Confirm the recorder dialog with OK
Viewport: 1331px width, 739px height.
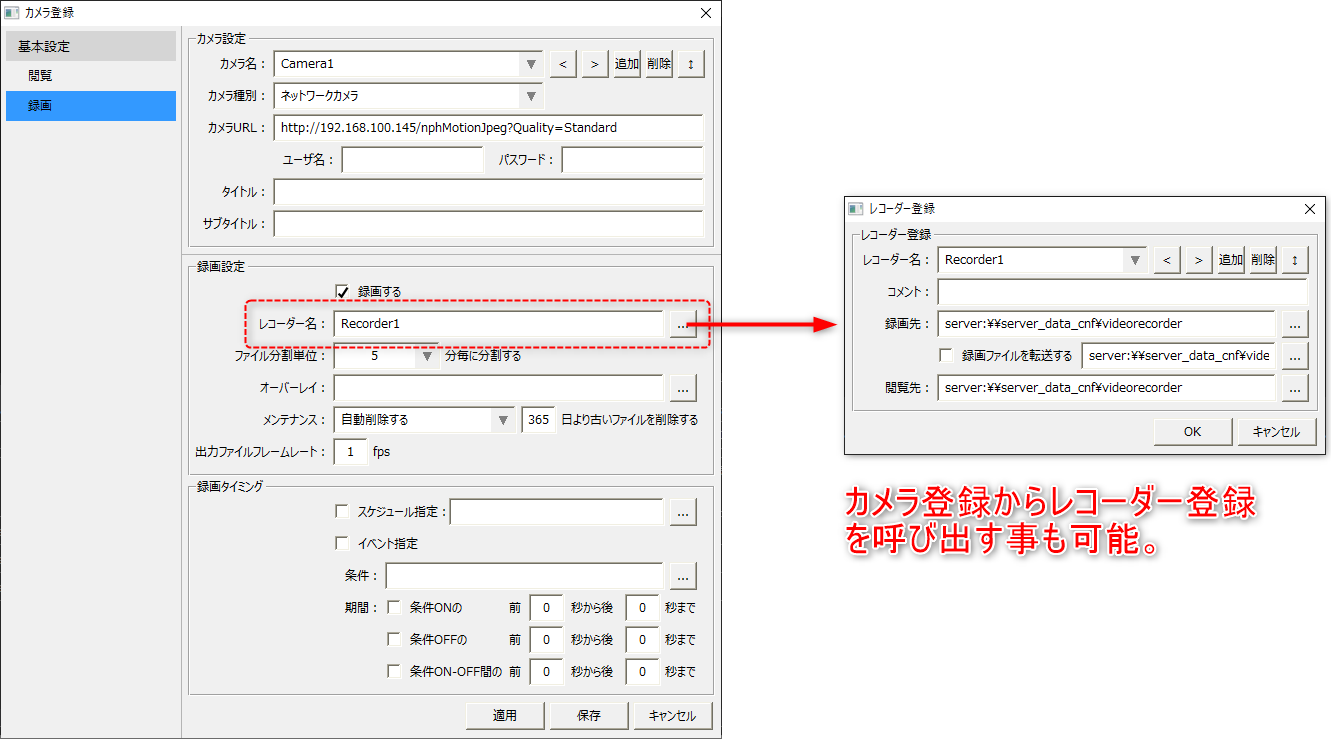1192,431
